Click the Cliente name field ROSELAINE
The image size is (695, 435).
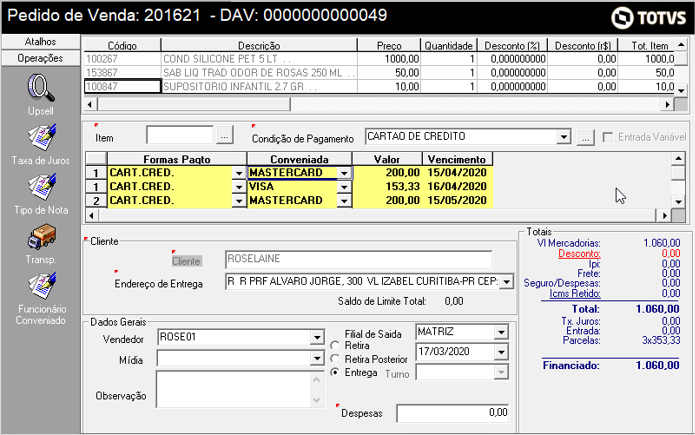click(358, 259)
